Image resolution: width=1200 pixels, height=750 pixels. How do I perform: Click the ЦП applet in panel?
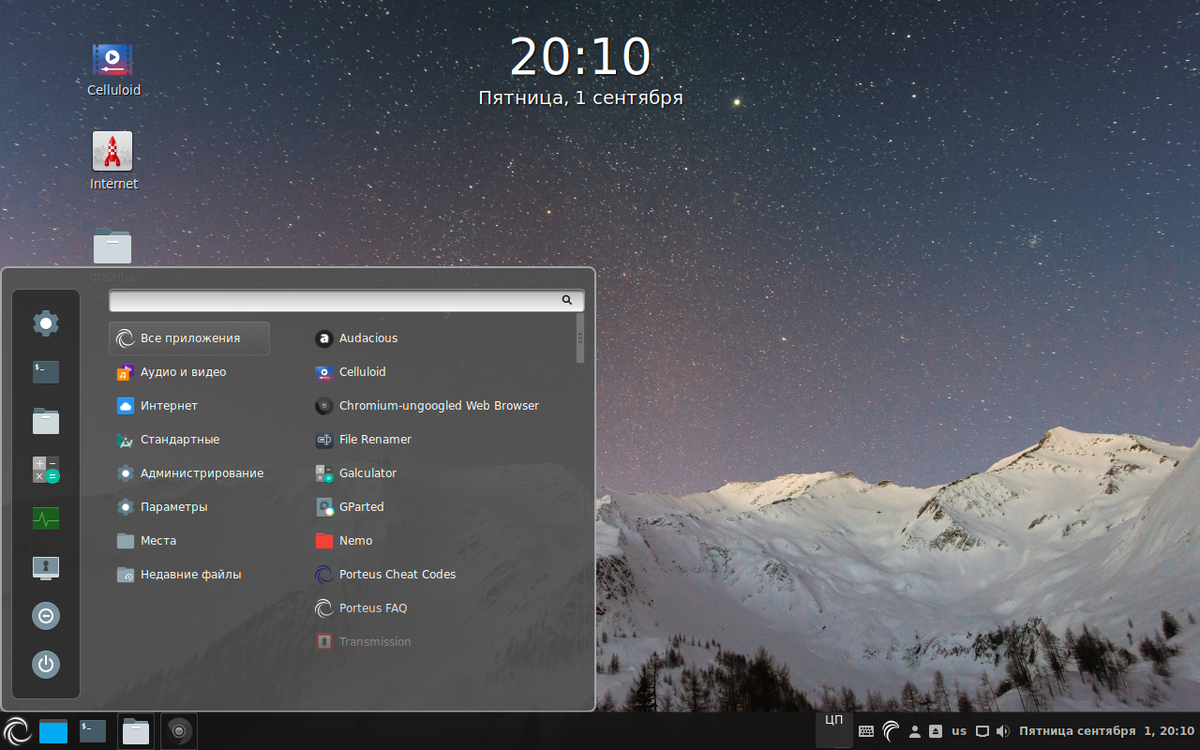pyautogui.click(x=833, y=730)
